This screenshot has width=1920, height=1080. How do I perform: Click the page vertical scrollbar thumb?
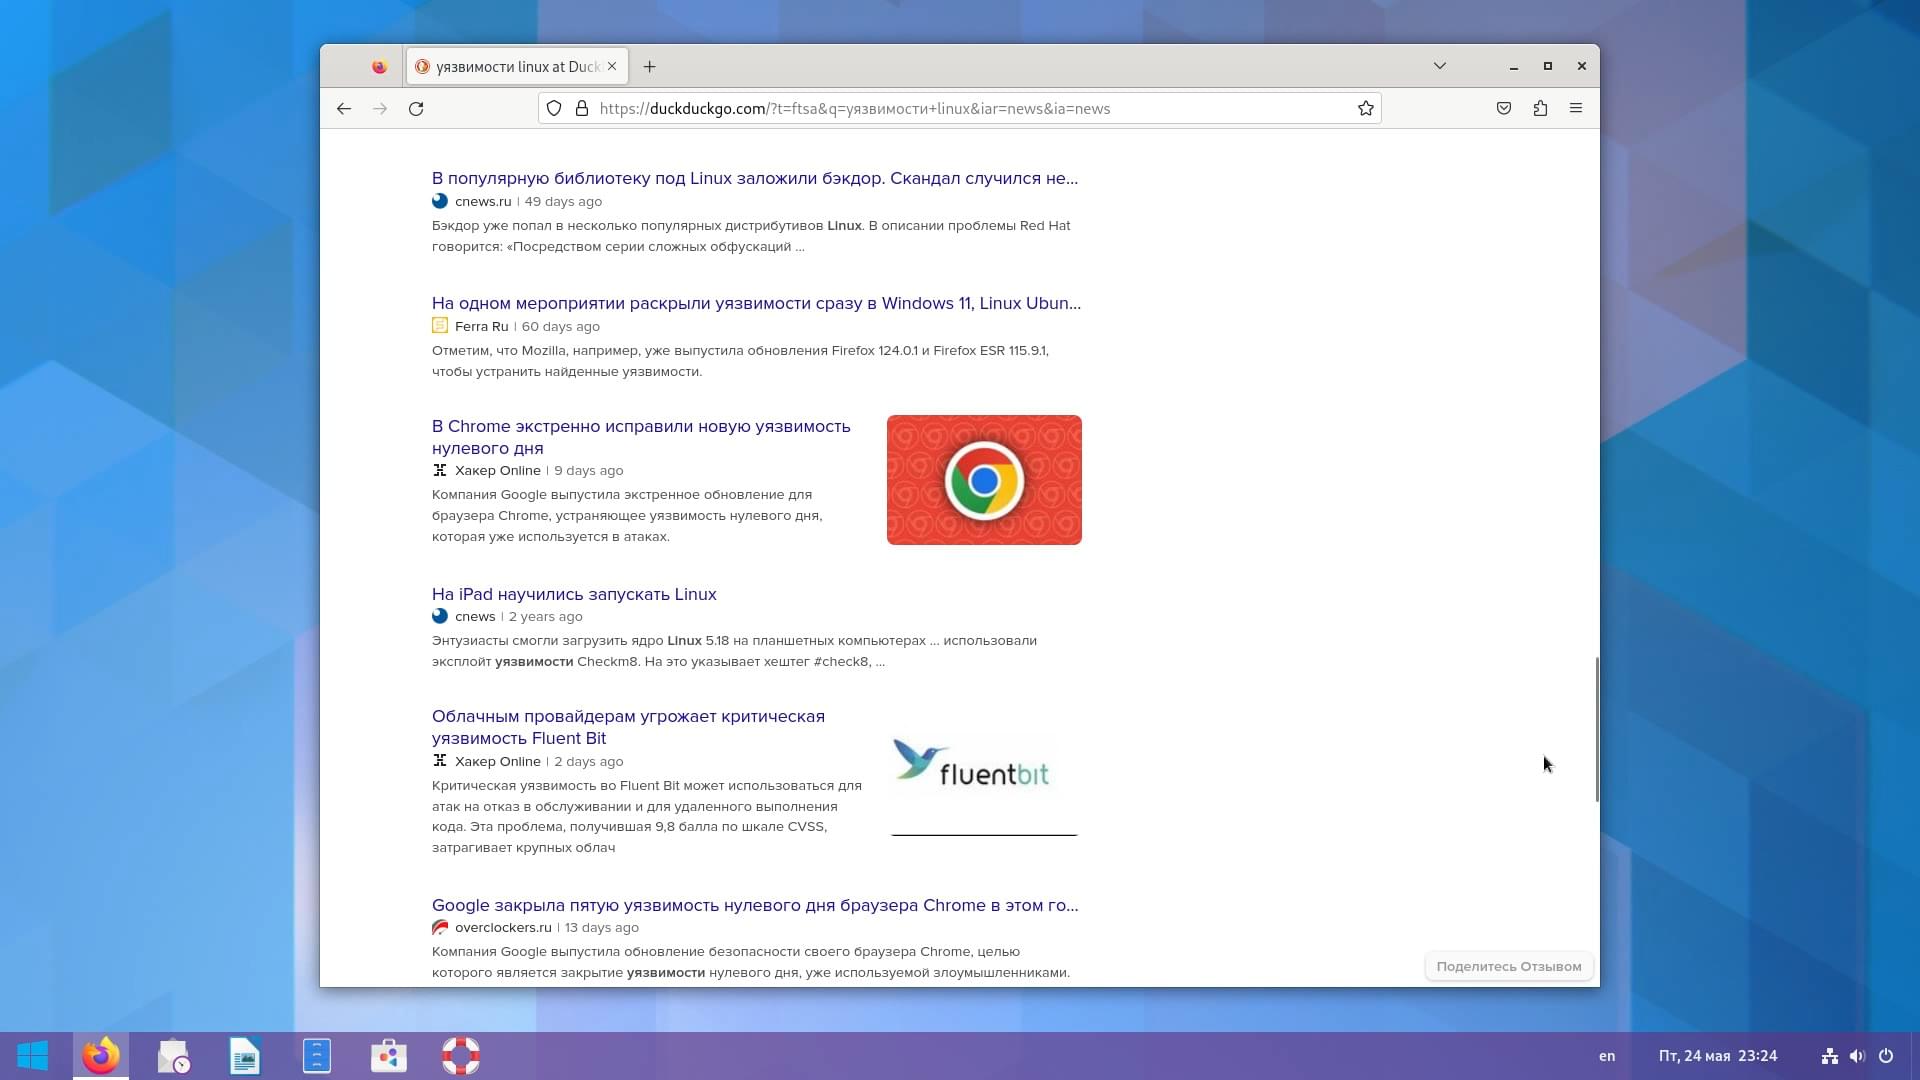click(1596, 729)
